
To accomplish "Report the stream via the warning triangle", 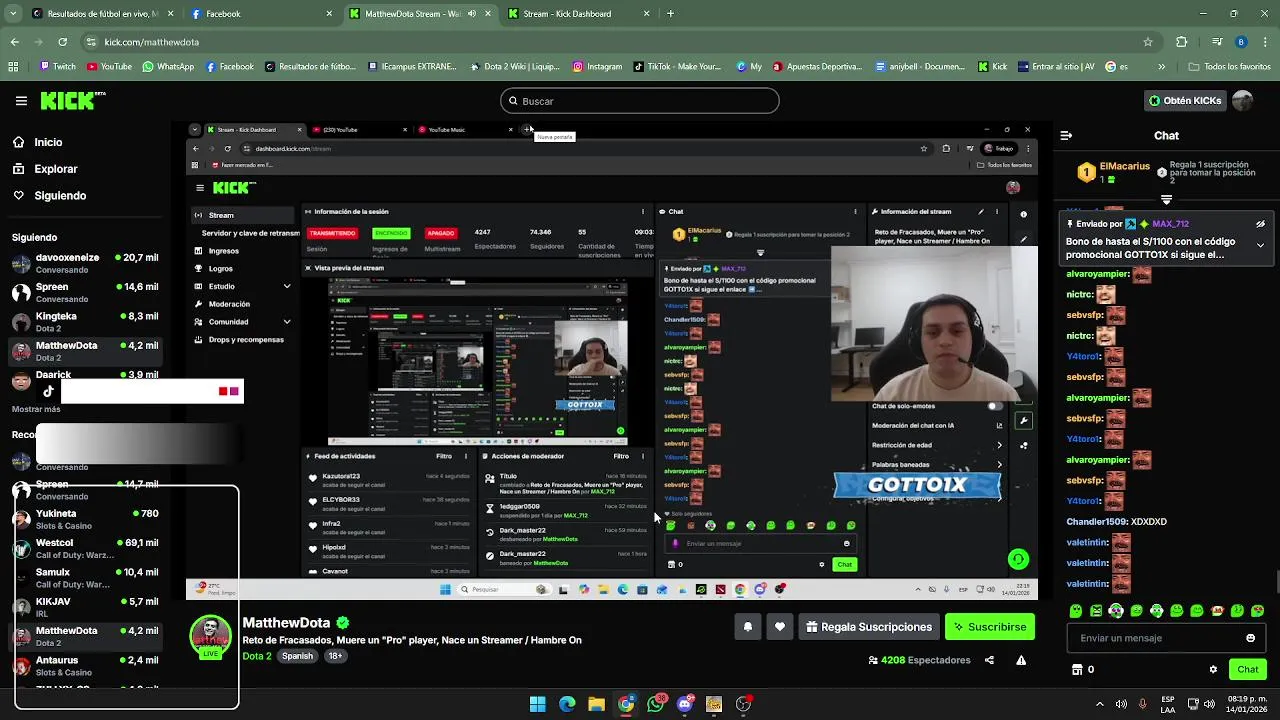I will (x=1021, y=660).
